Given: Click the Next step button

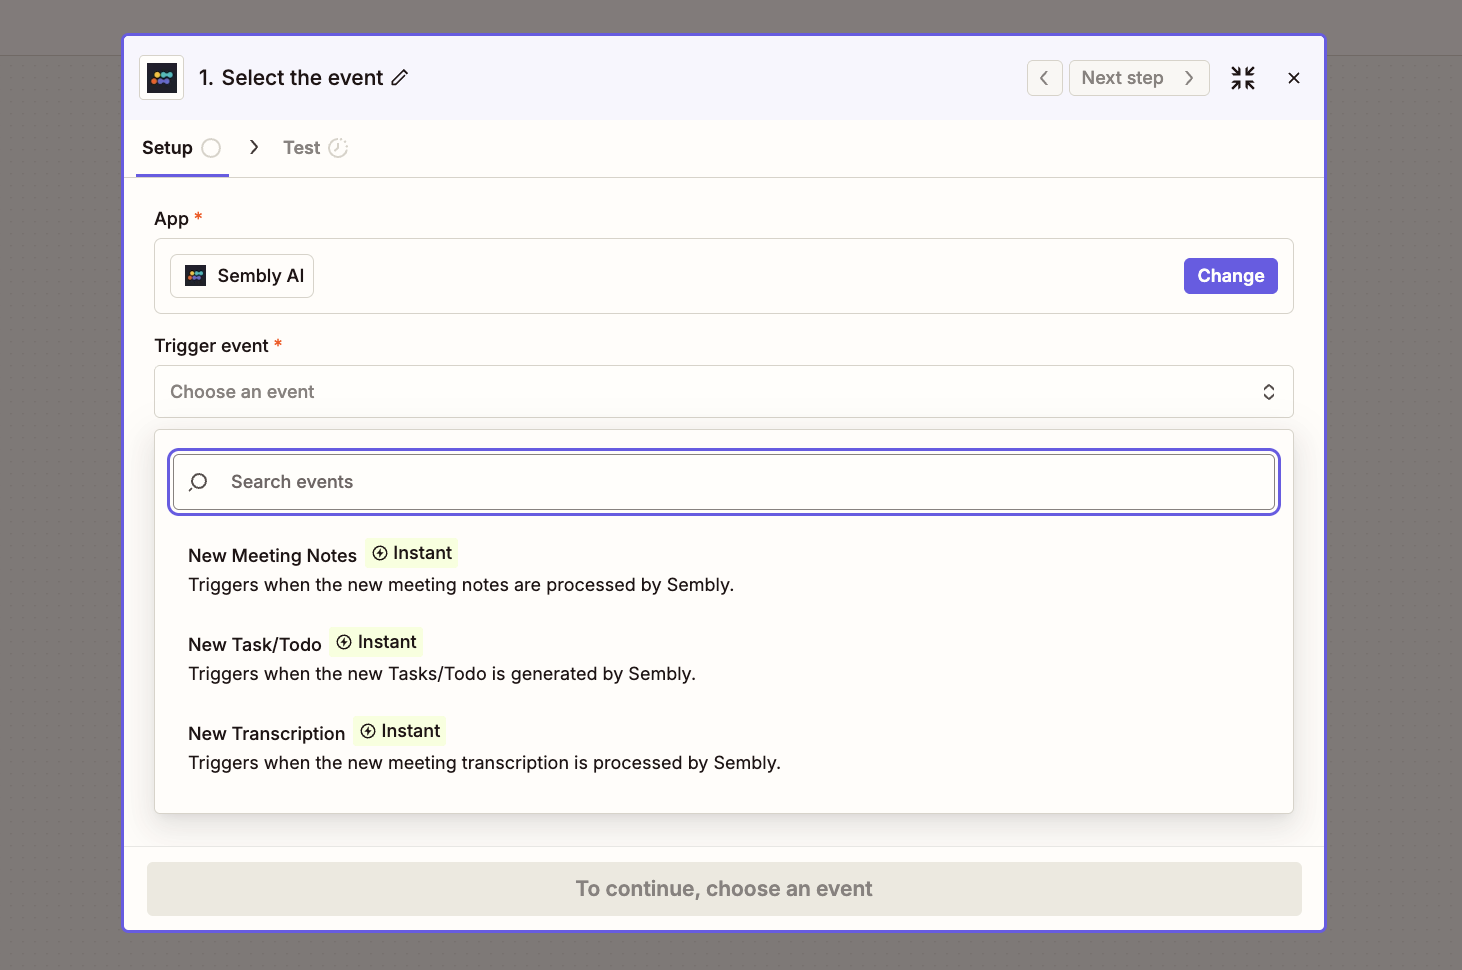Looking at the screenshot, I should [1139, 78].
